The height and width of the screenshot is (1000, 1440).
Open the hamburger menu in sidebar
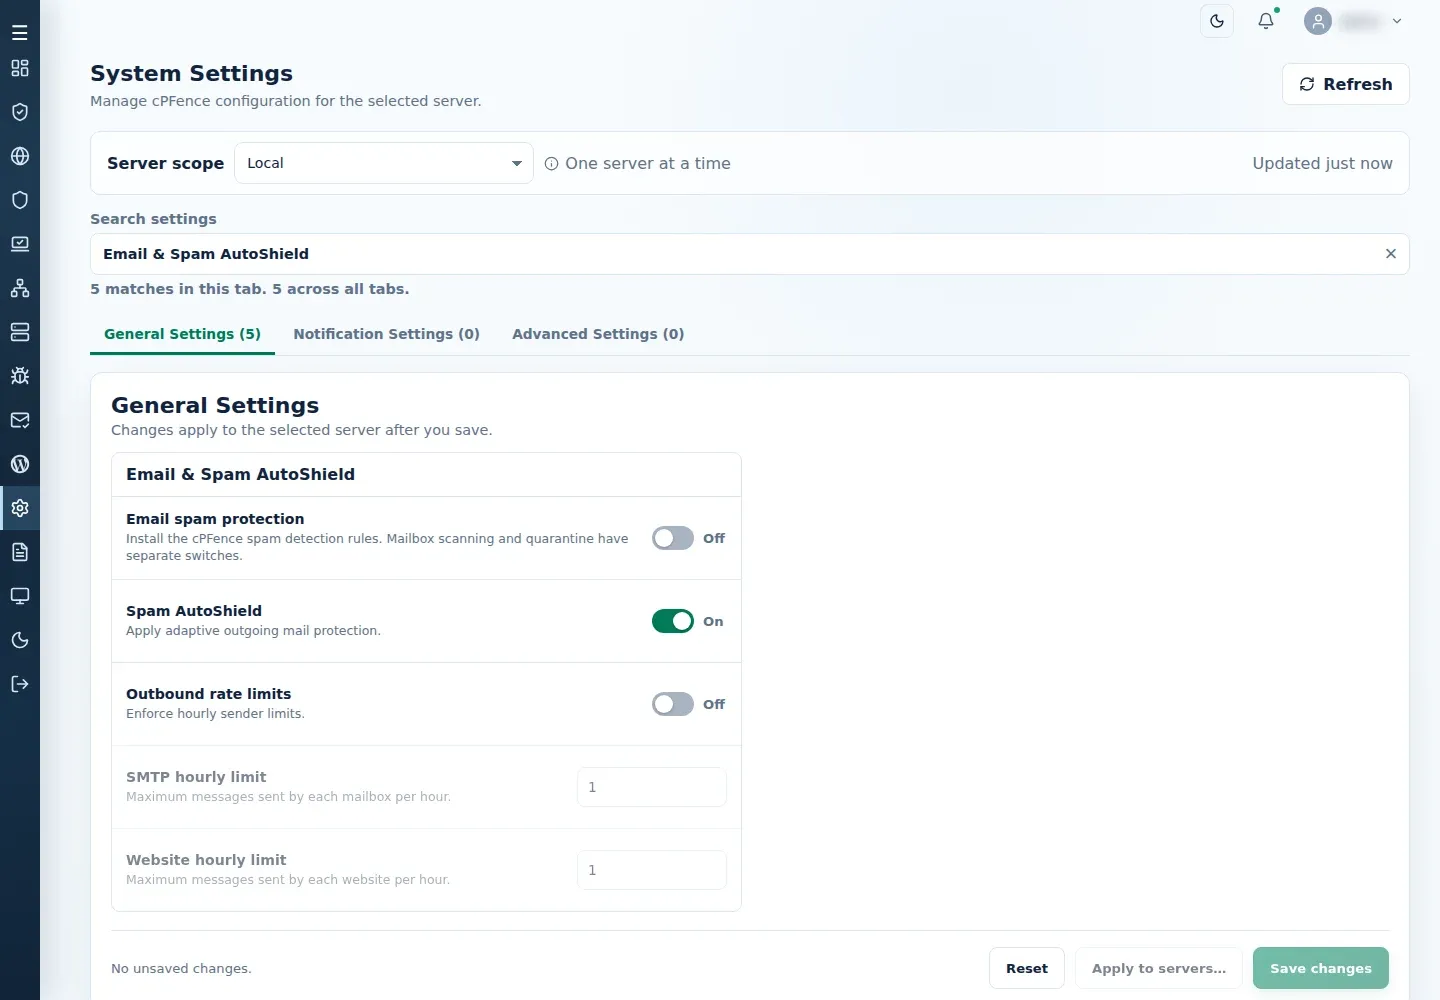coord(20,33)
